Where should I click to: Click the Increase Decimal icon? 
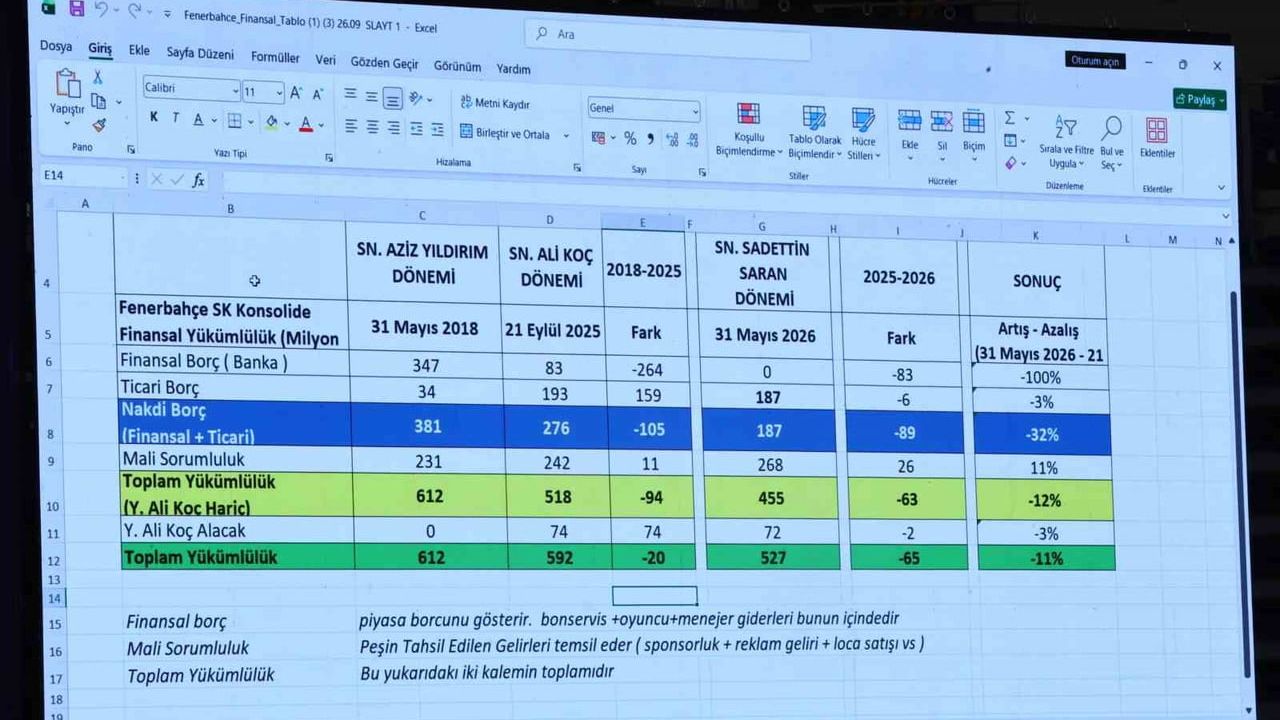coord(672,139)
